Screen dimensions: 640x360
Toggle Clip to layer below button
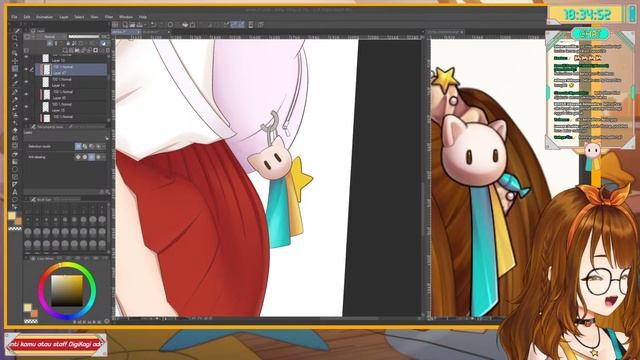click(50, 43)
